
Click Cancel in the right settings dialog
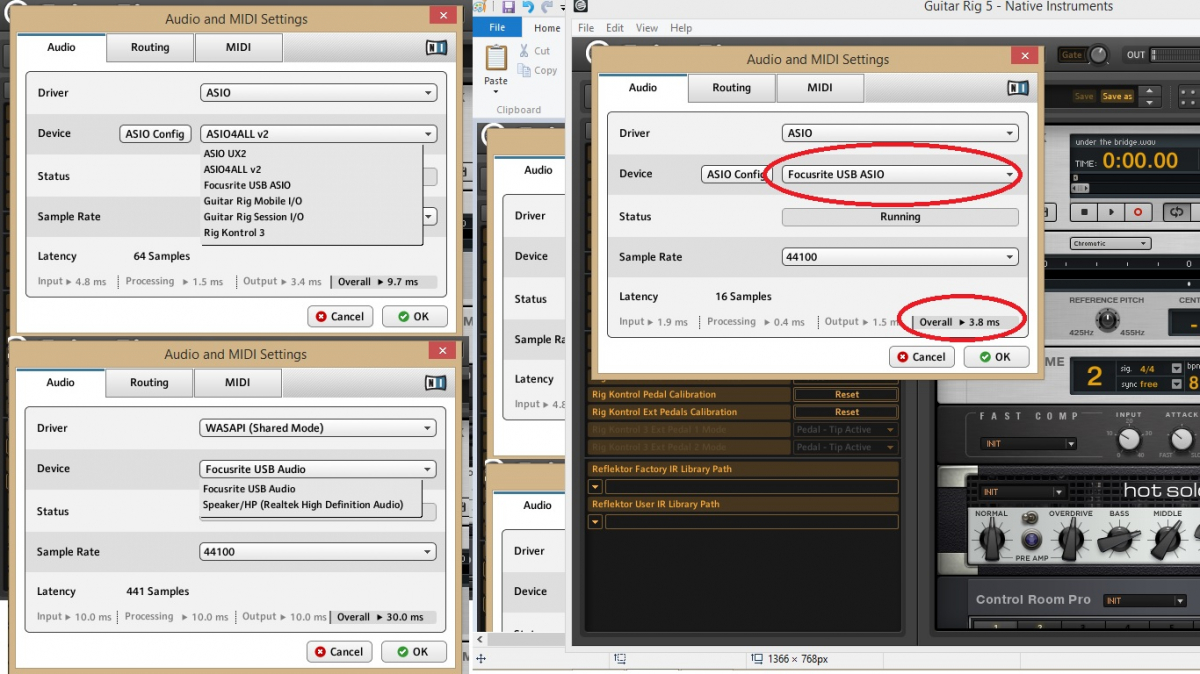(922, 356)
